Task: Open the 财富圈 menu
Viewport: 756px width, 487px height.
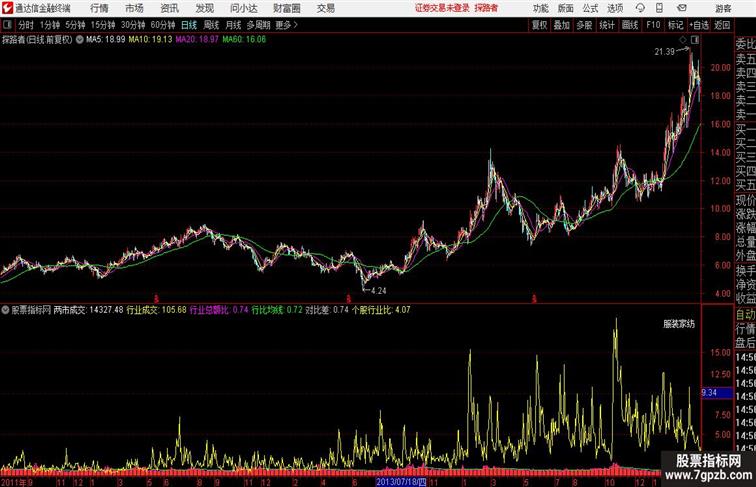Action: (x=286, y=8)
